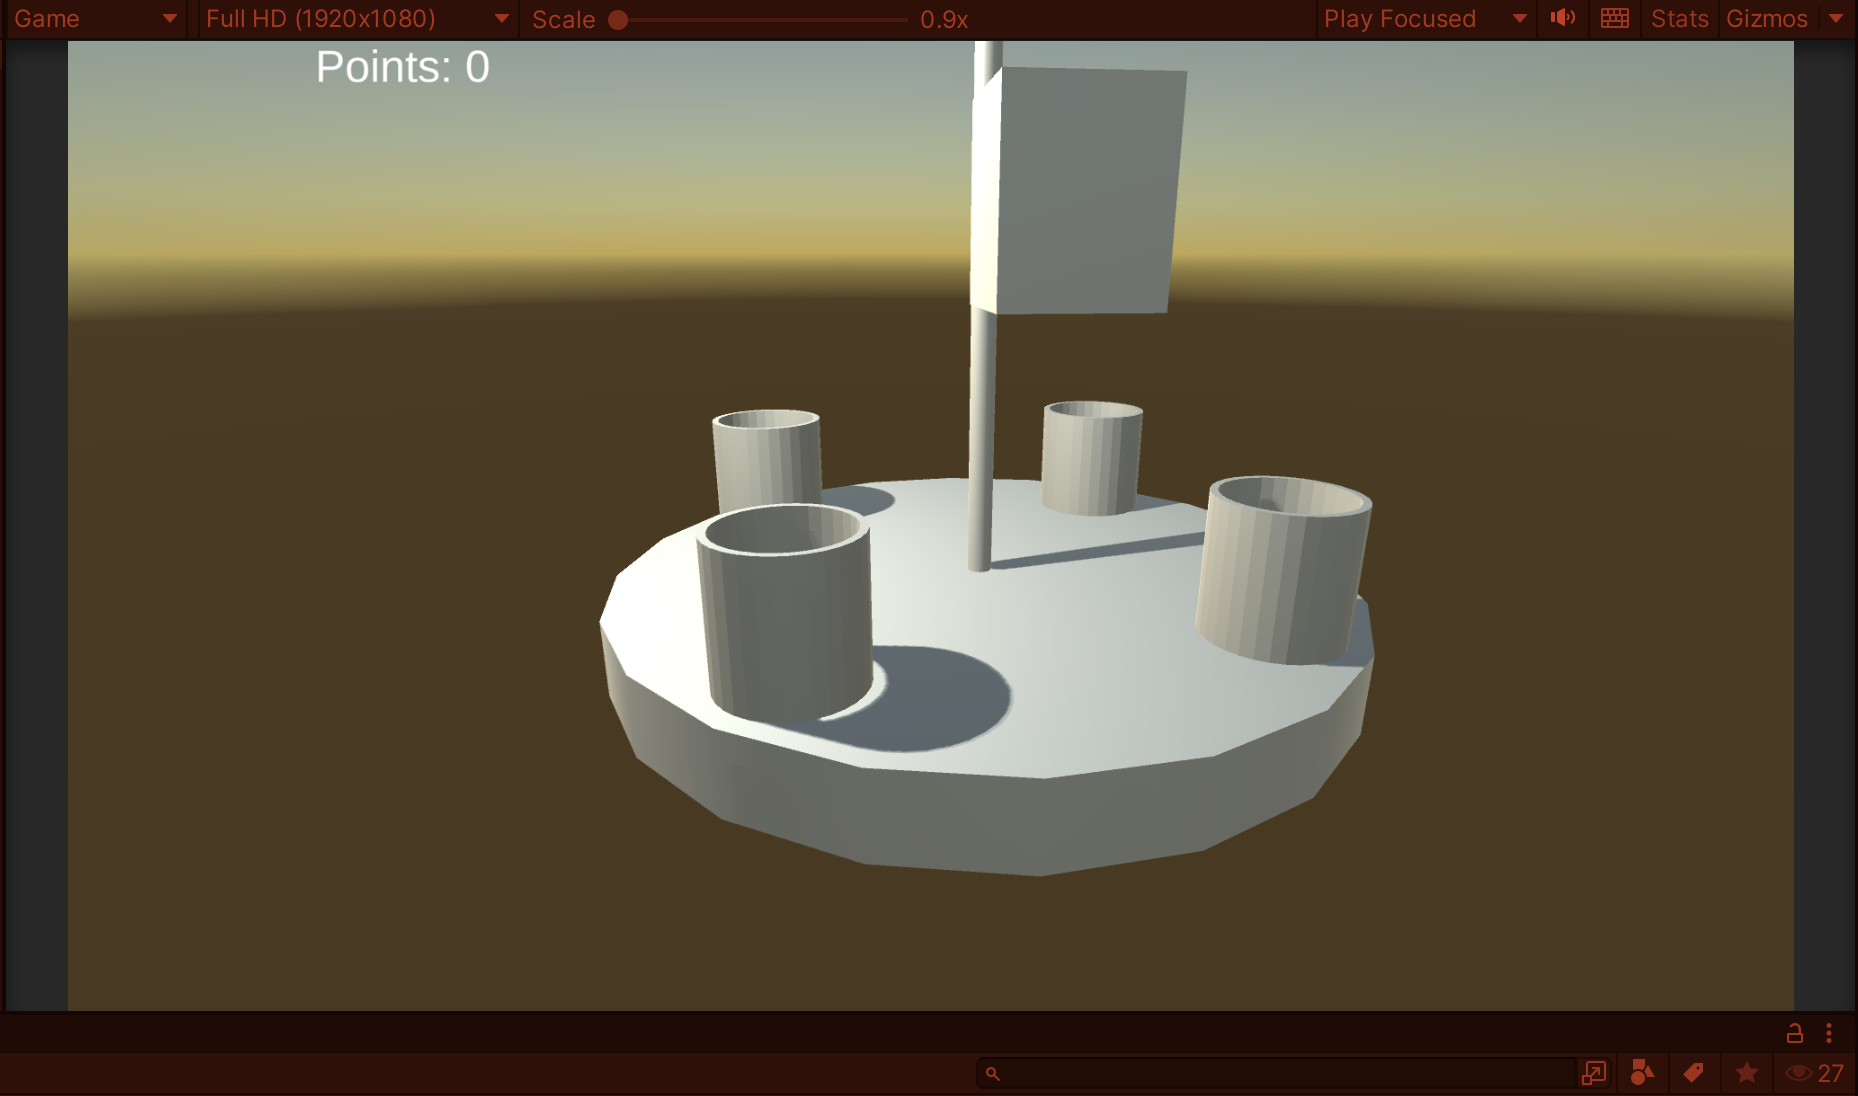Open the three-dot panel options menu
1858x1096 pixels.
tap(1829, 1033)
